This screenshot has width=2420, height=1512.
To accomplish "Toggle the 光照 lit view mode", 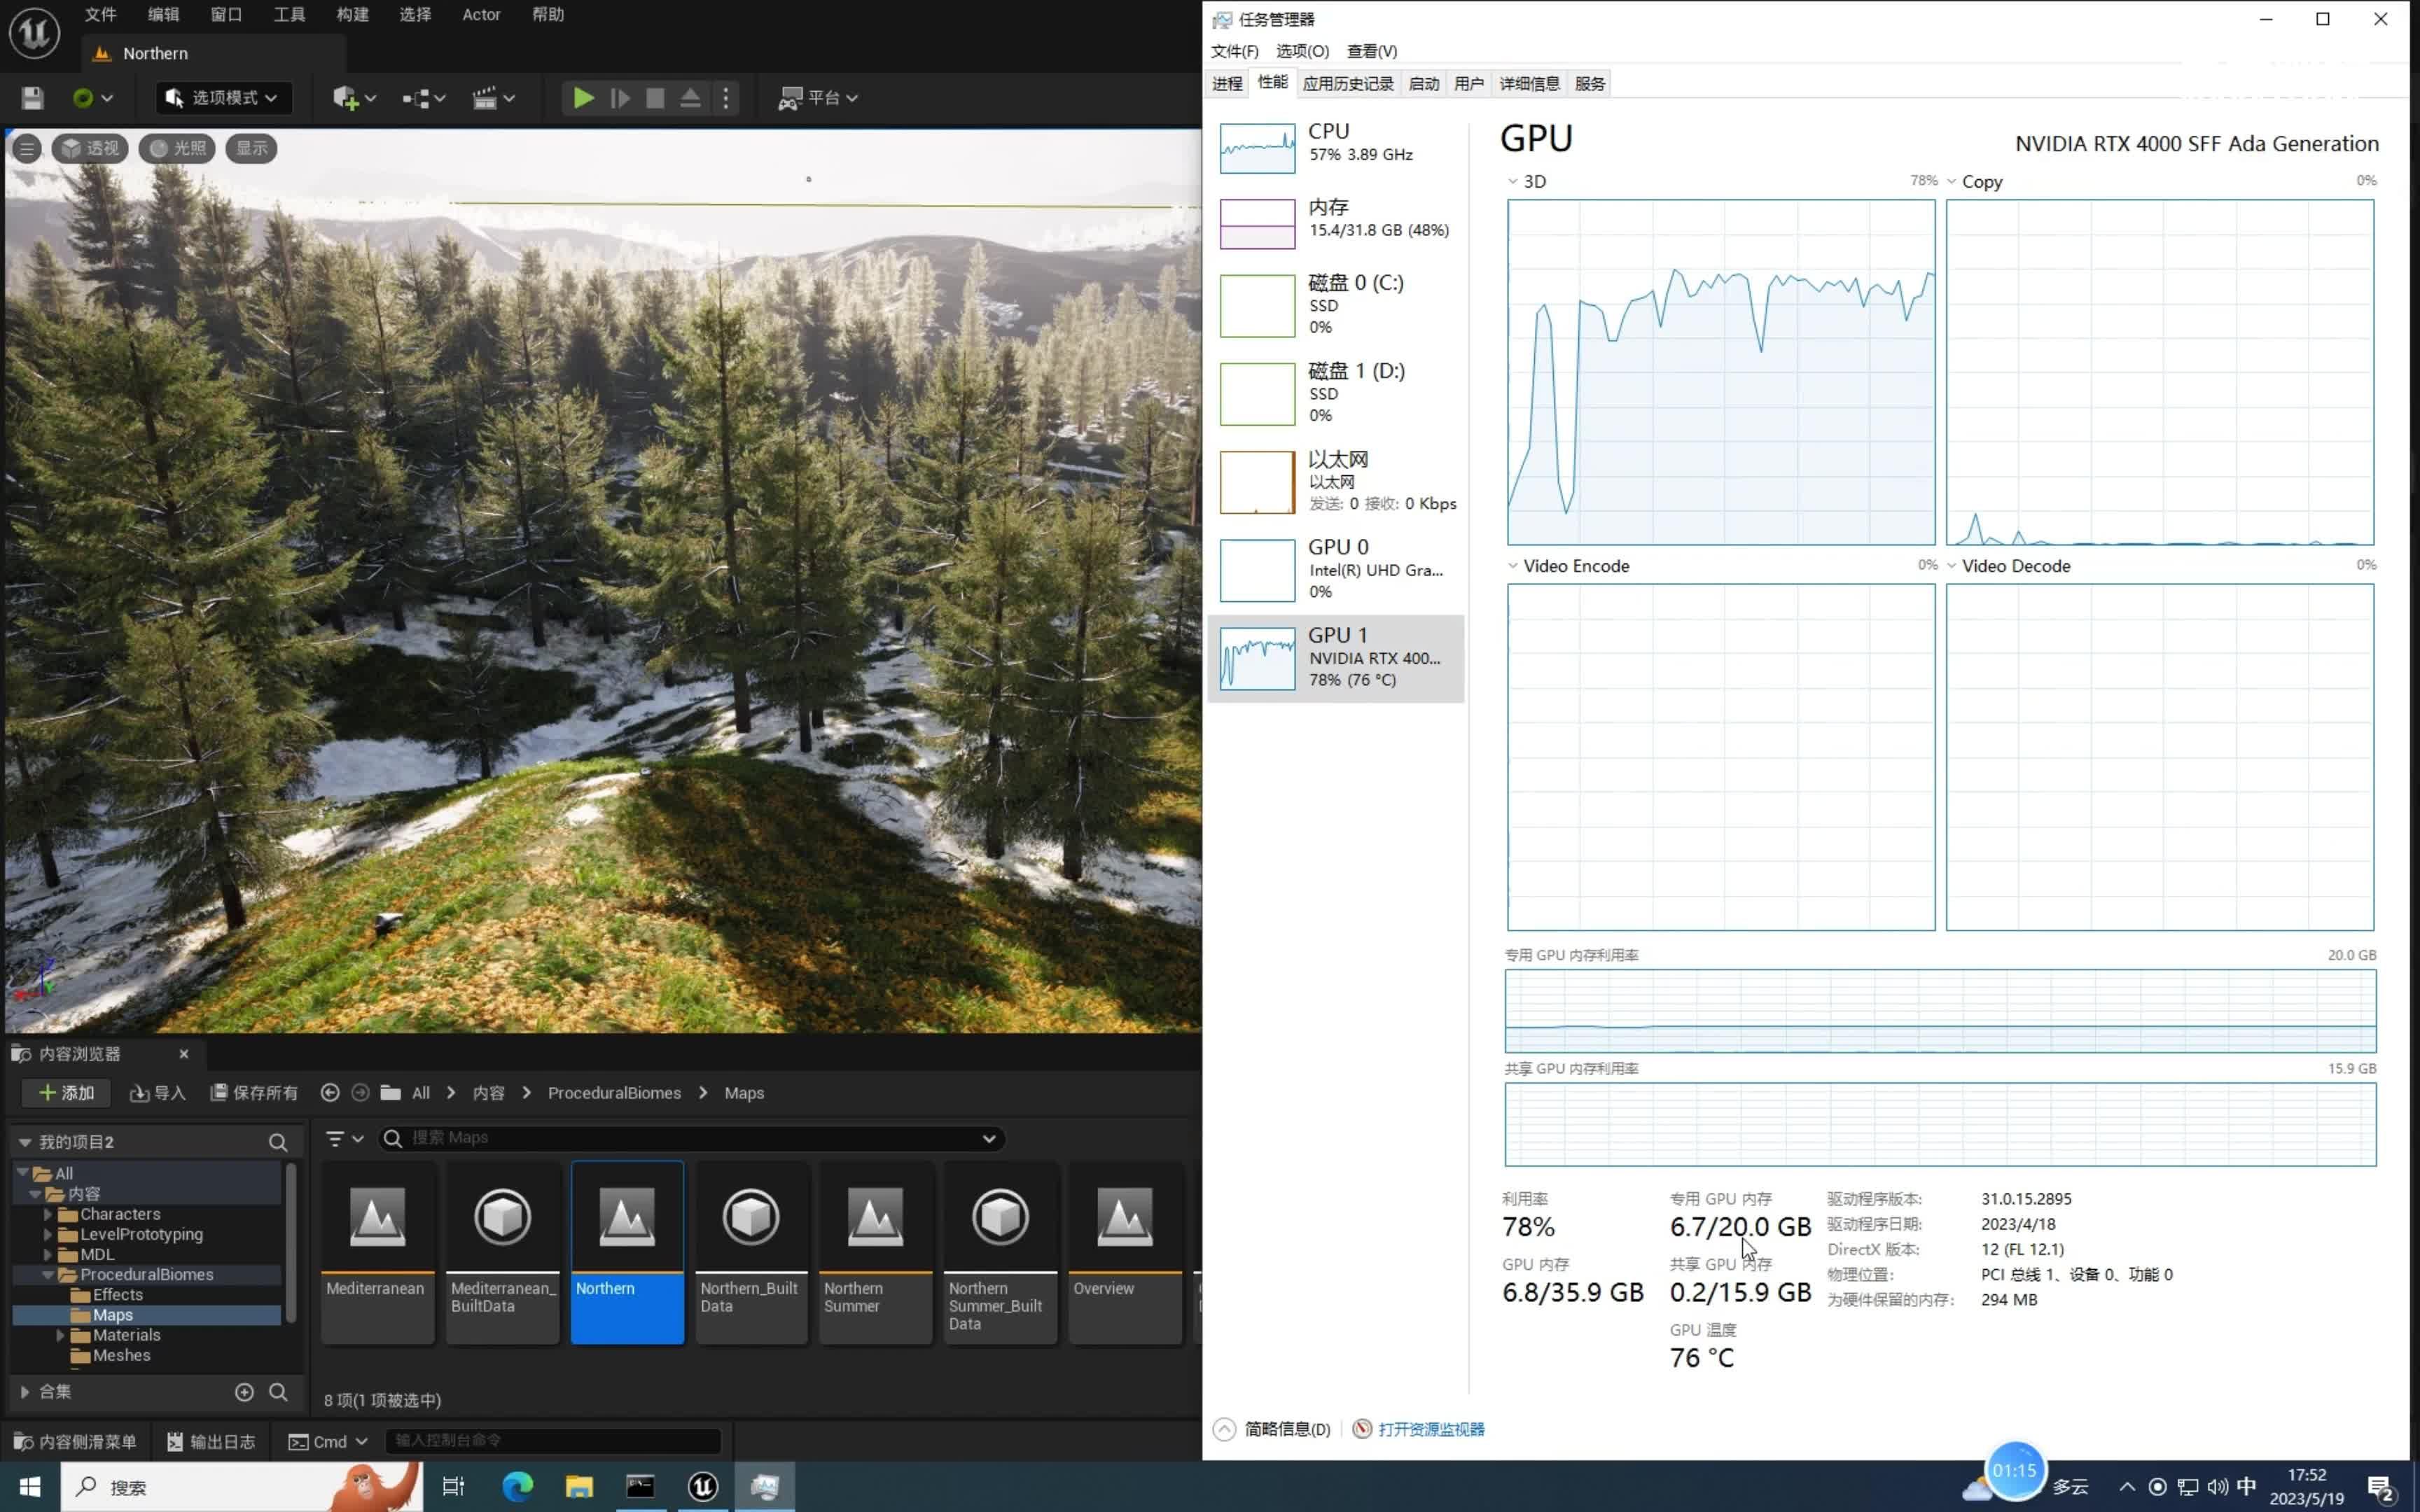I will click(x=178, y=149).
